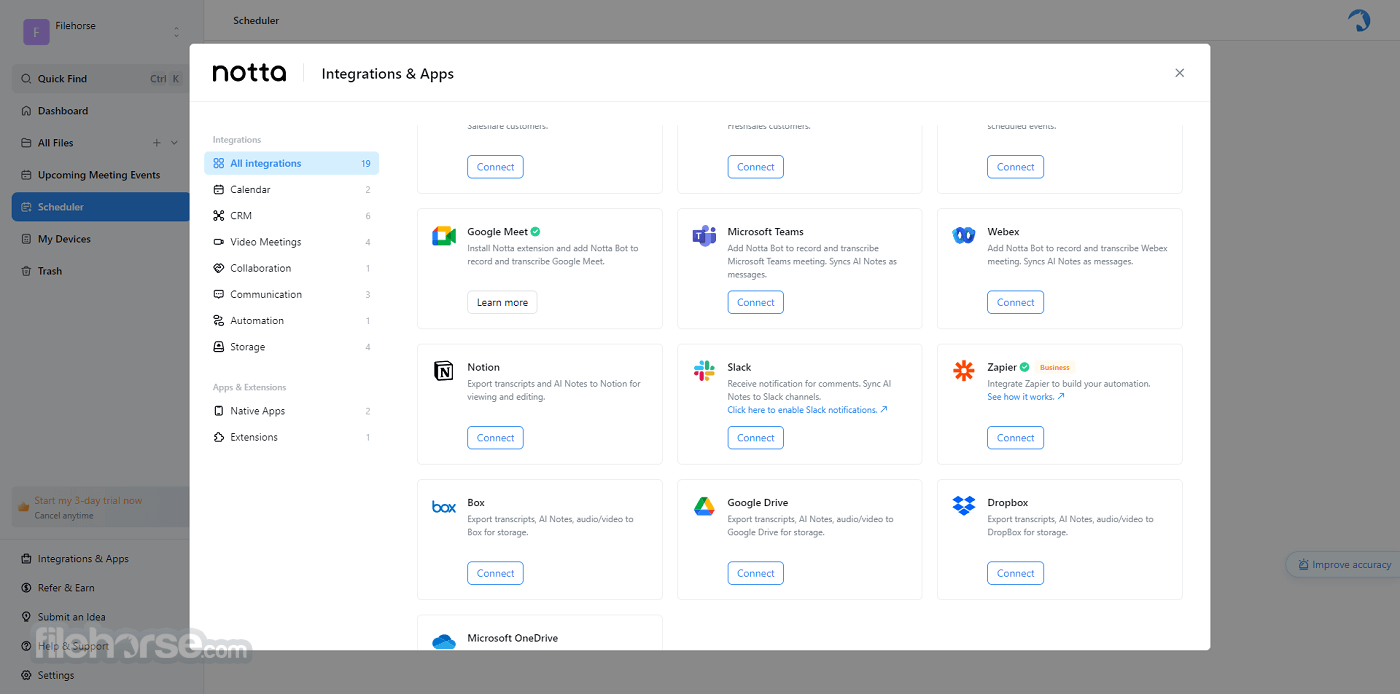Click Connect on the Freshsales card
Screen dimensions: 1400x694
point(755,167)
